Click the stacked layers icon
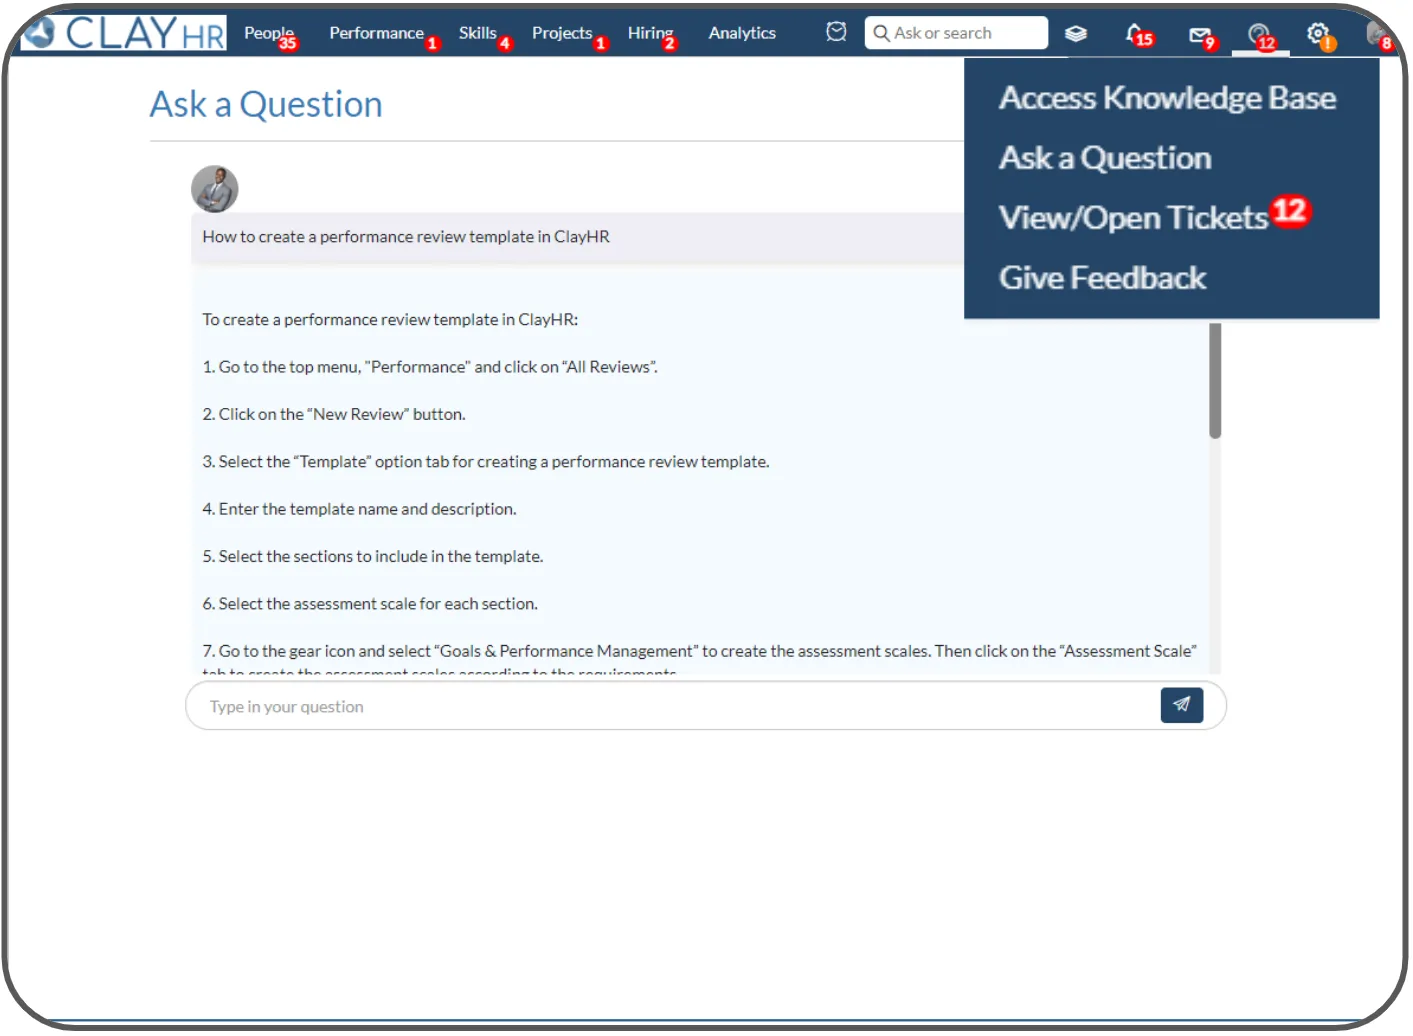 pos(1075,34)
